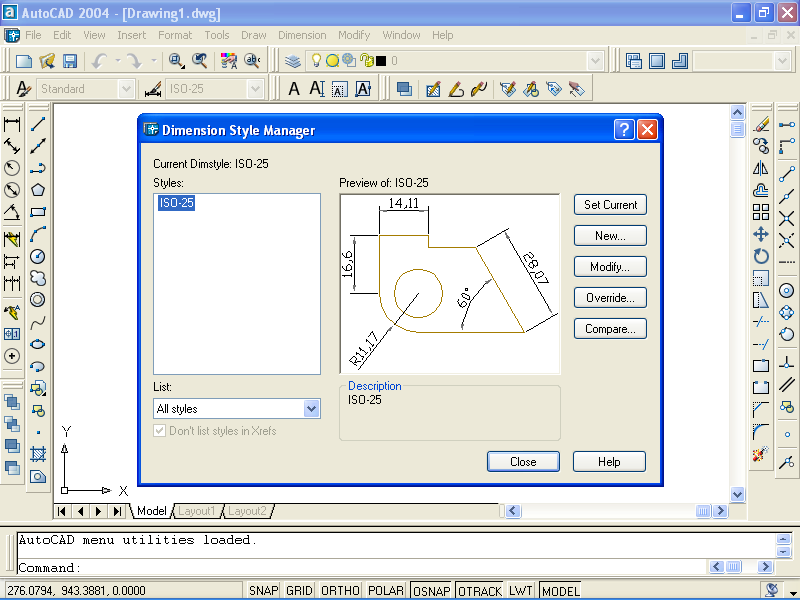Screen dimensions: 800x600
Task: Select the Hatch tool icon
Action: pyautogui.click(x=38, y=454)
